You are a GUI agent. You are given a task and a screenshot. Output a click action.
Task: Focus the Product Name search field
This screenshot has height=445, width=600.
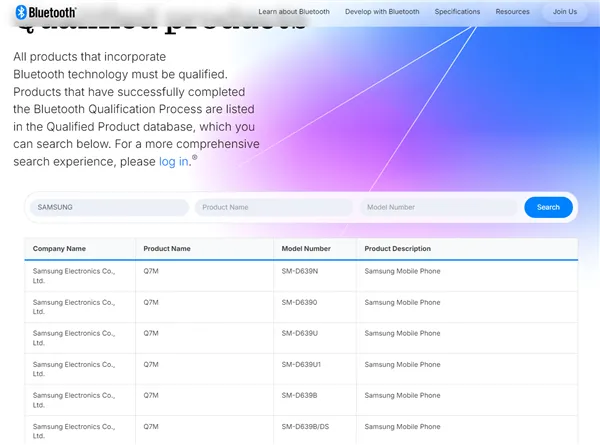[x=274, y=207]
